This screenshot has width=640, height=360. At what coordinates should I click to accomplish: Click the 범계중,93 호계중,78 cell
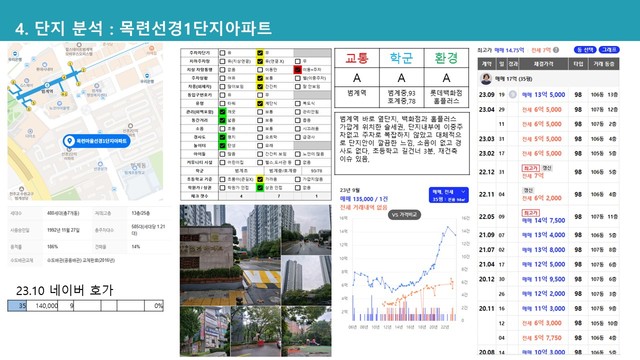[x=402, y=97]
